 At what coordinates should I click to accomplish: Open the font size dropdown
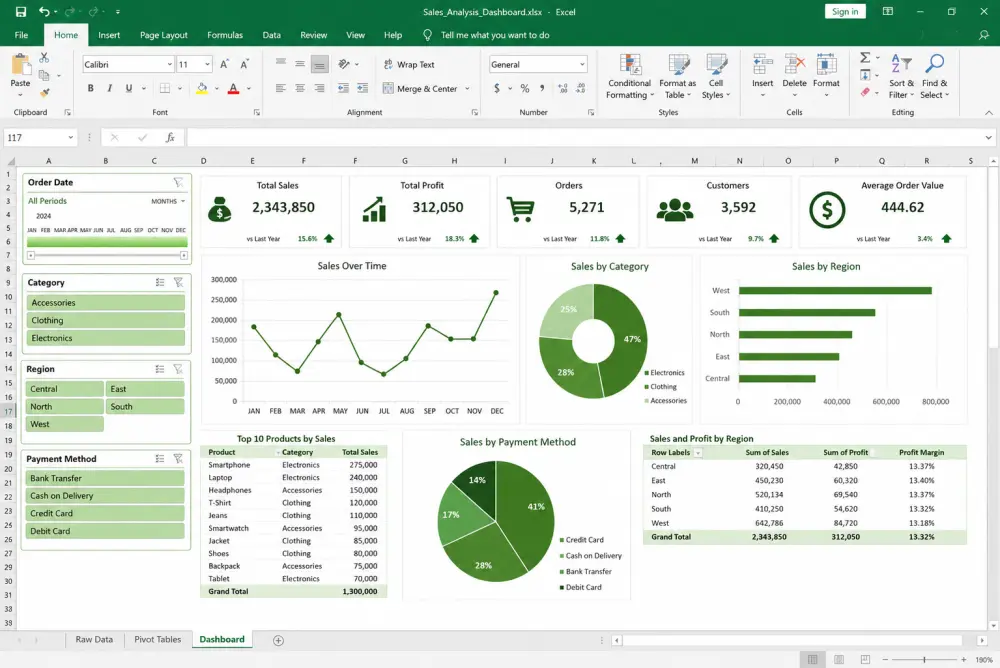coord(207,64)
